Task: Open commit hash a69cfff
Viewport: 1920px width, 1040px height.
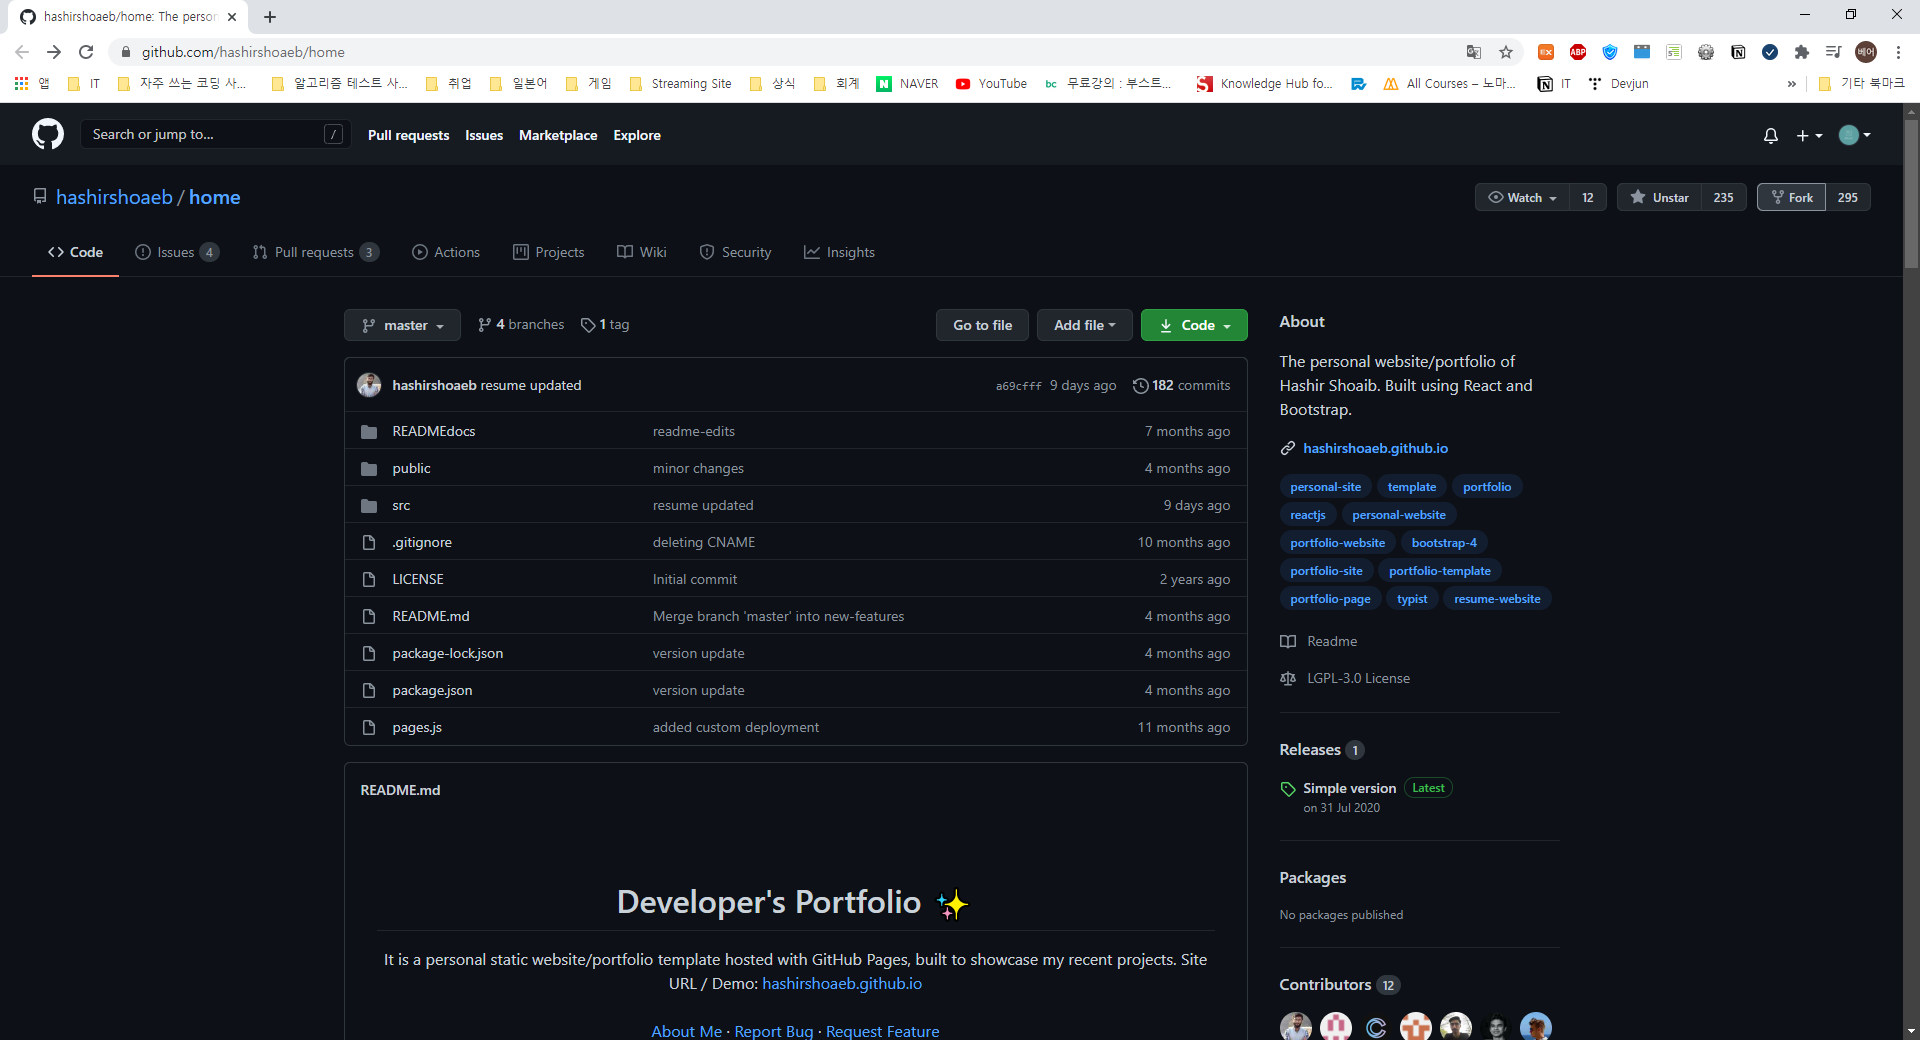Action: (x=1018, y=386)
